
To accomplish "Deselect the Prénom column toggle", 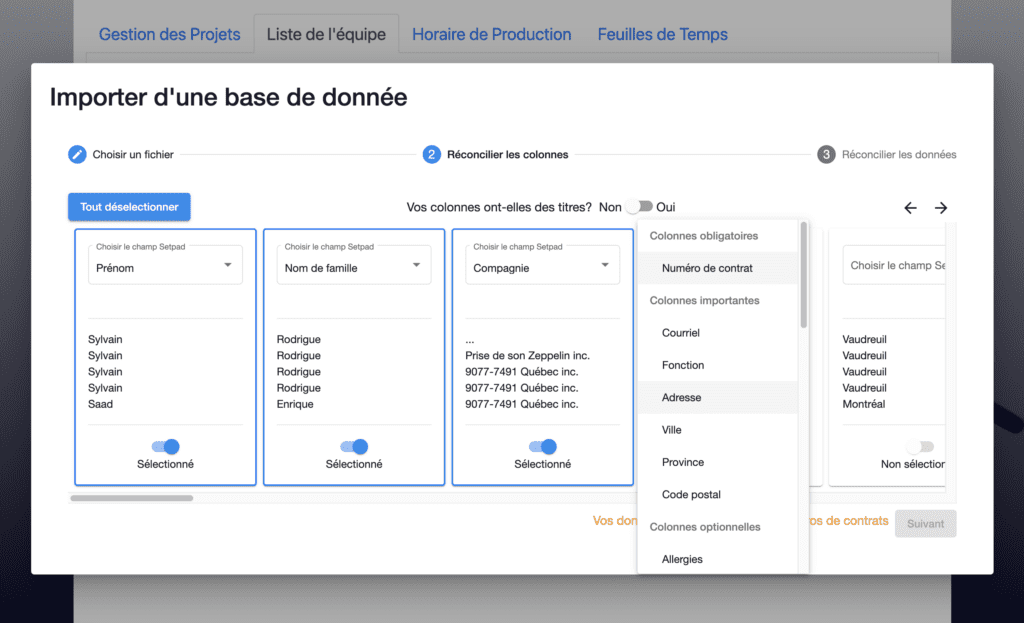I will (165, 447).
